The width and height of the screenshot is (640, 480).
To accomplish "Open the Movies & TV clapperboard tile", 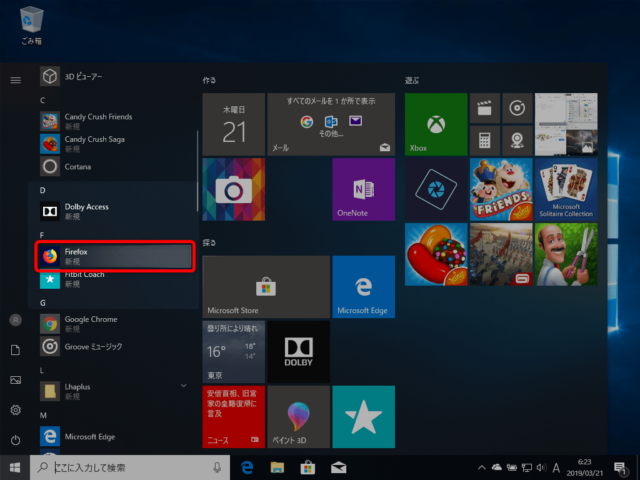I will click(485, 108).
